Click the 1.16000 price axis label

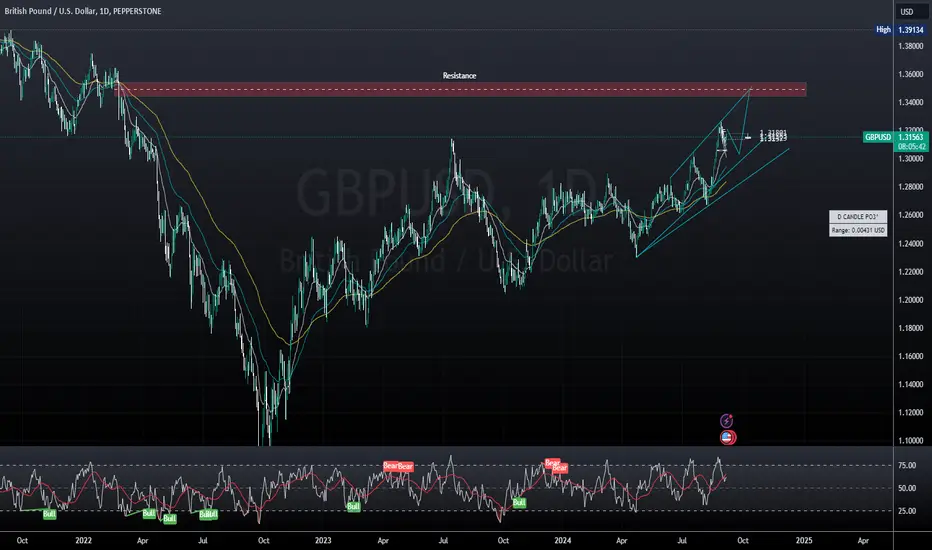tap(911, 356)
